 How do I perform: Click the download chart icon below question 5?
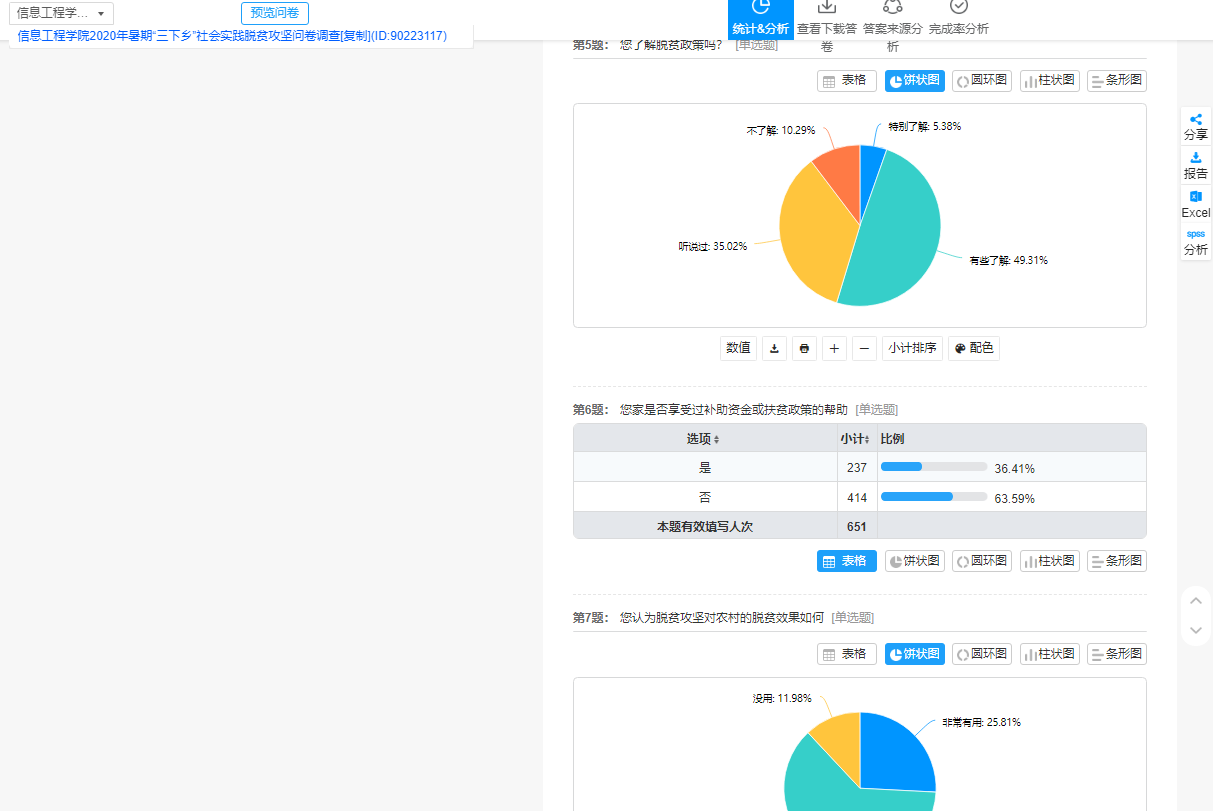[x=774, y=348]
